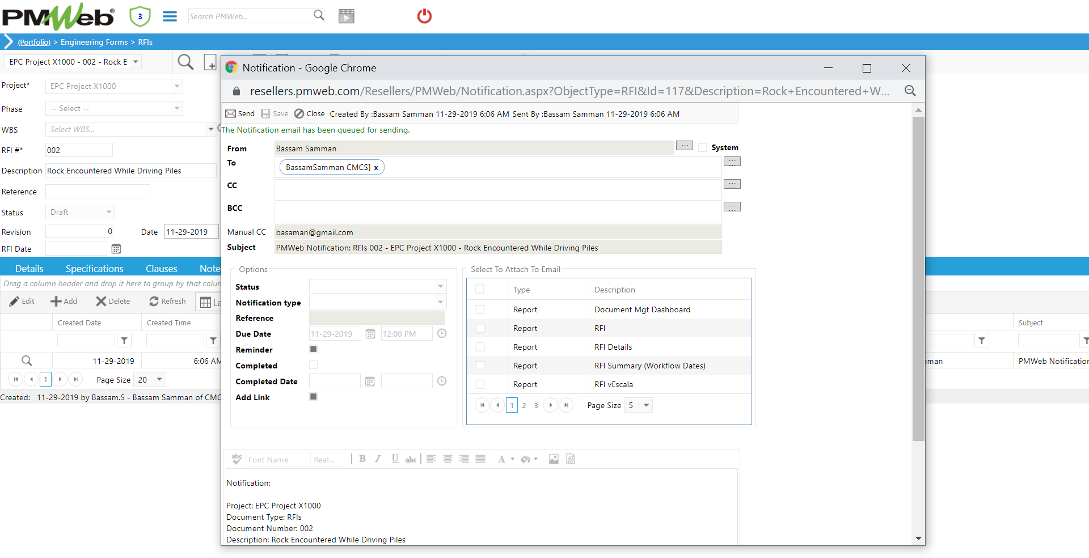Open attachments Page Size dropdown
Screen dimensions: 1089x558
click(x=647, y=405)
